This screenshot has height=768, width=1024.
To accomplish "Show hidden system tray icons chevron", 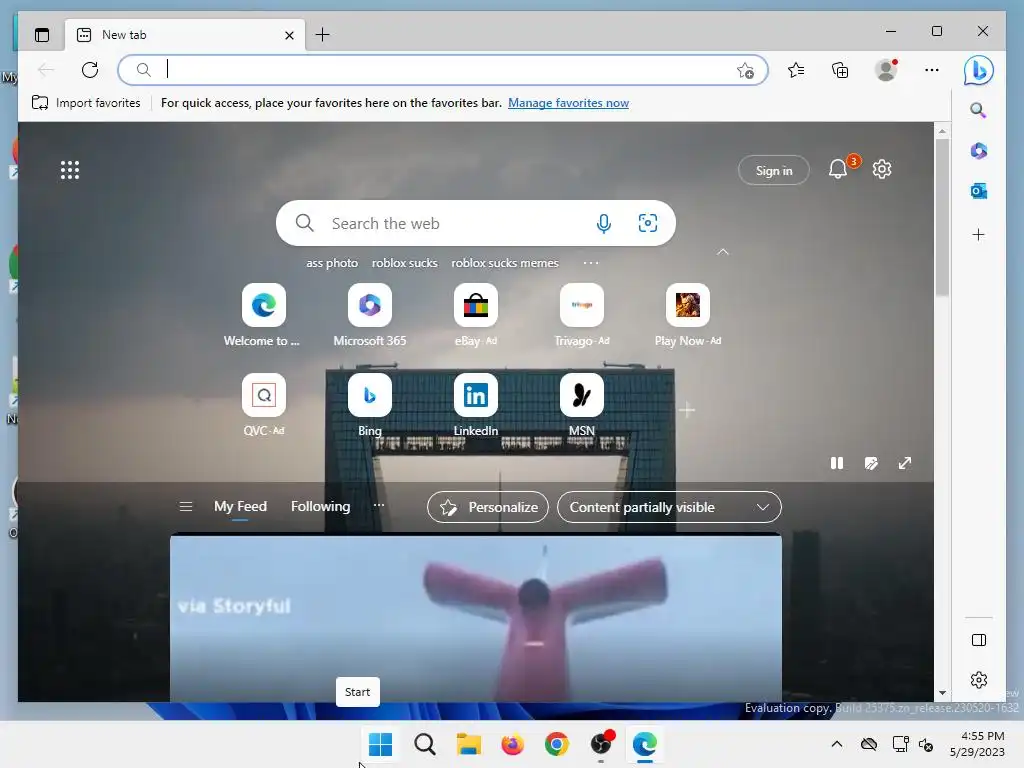I will coord(837,744).
